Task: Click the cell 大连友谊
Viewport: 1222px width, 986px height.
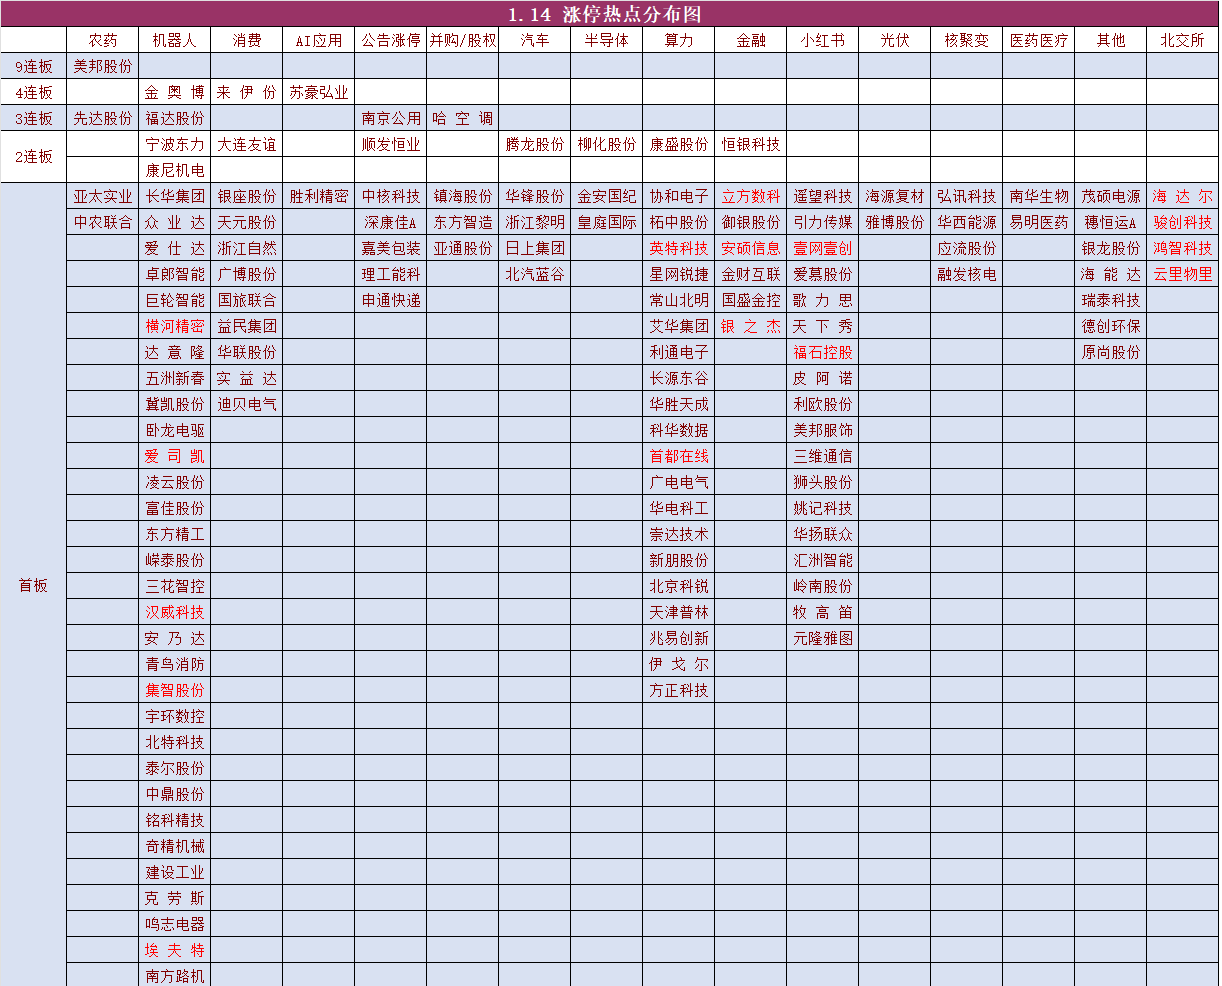Action: point(247,144)
